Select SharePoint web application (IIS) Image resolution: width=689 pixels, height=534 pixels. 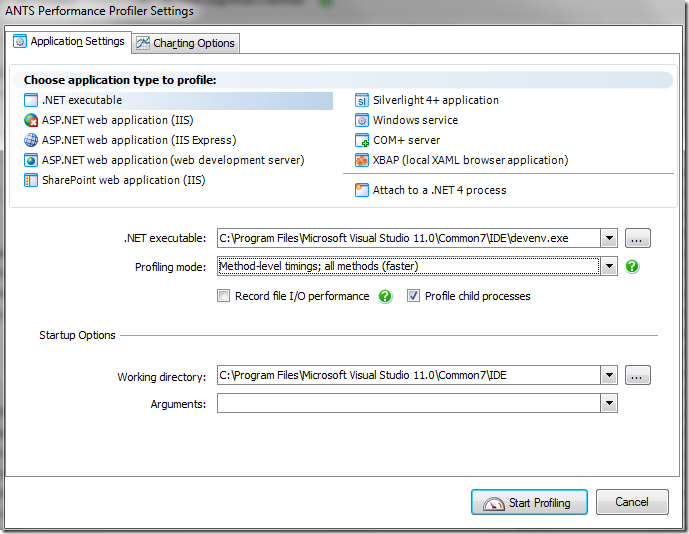click(x=115, y=180)
